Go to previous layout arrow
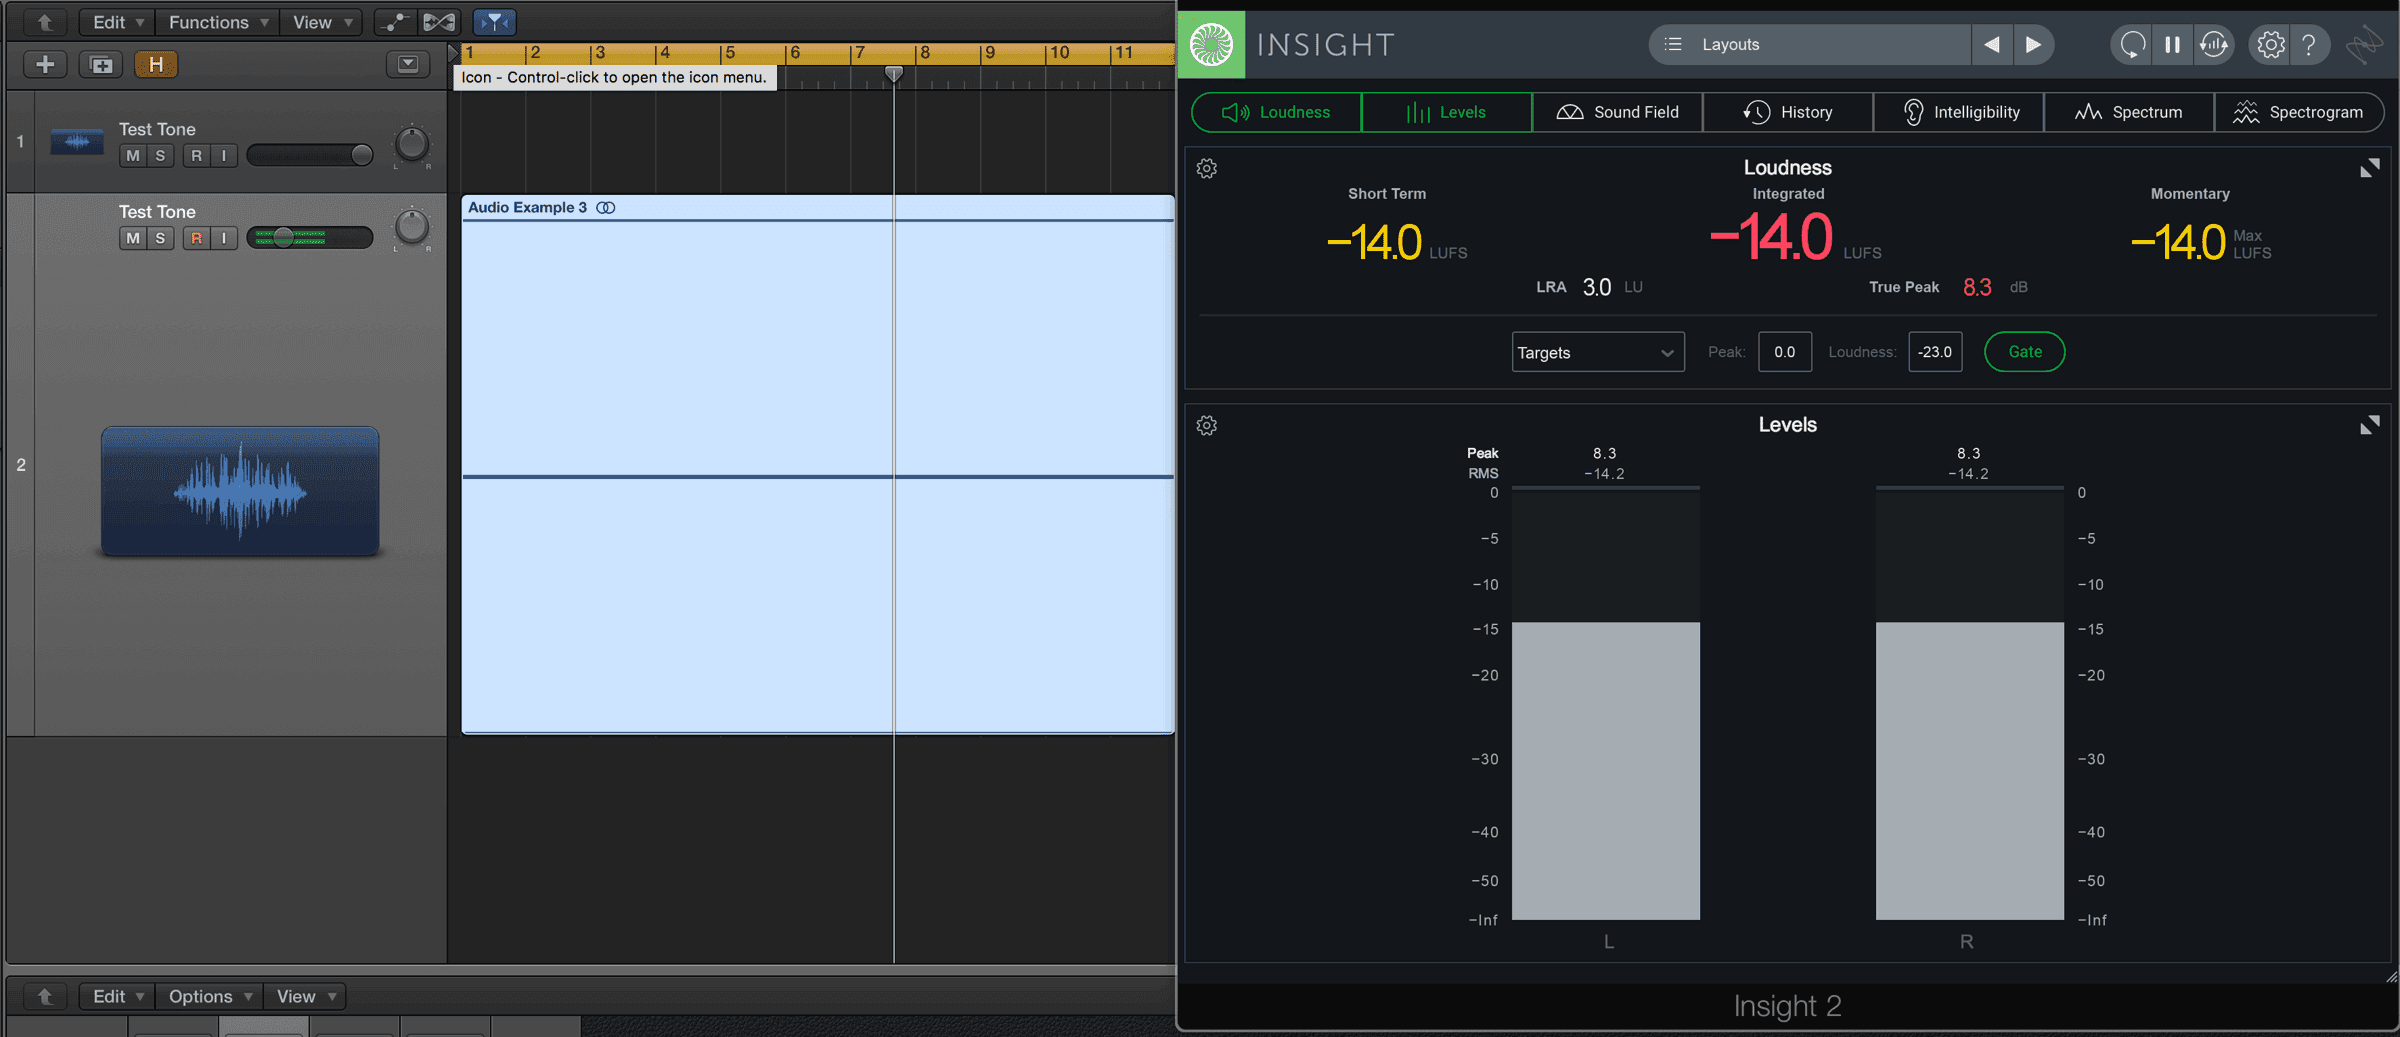Image resolution: width=2400 pixels, height=1037 pixels. tap(1992, 45)
